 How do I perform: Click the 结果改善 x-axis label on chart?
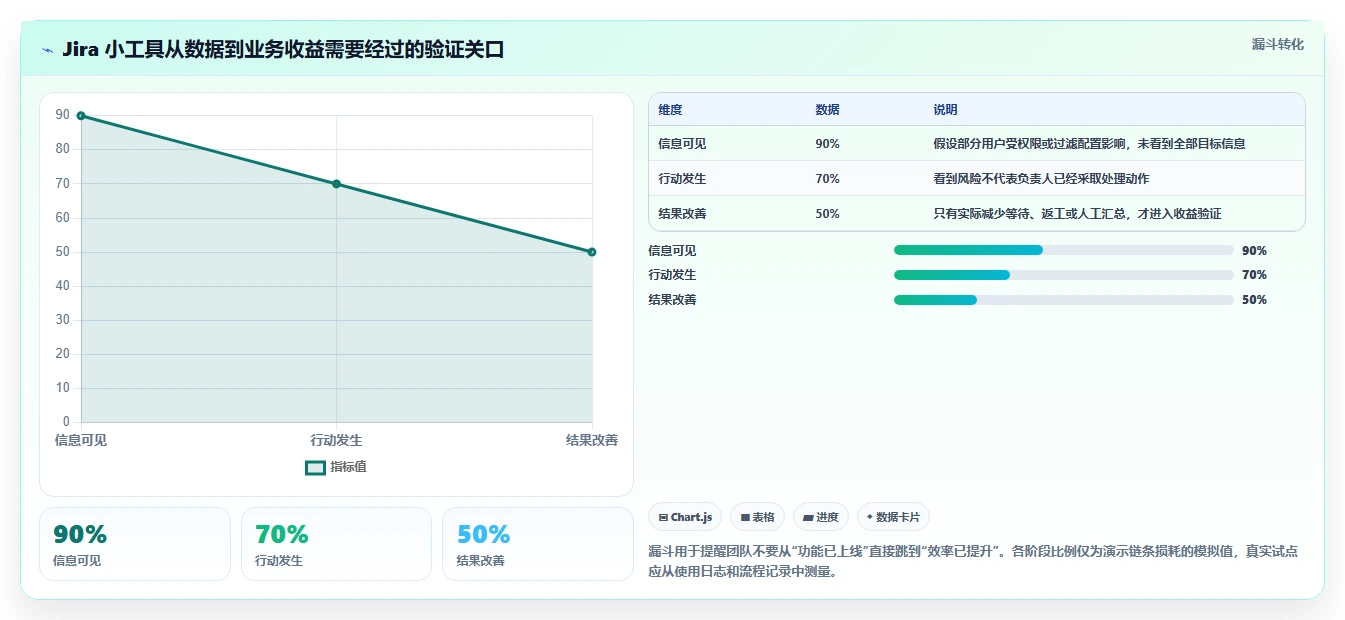click(592, 440)
